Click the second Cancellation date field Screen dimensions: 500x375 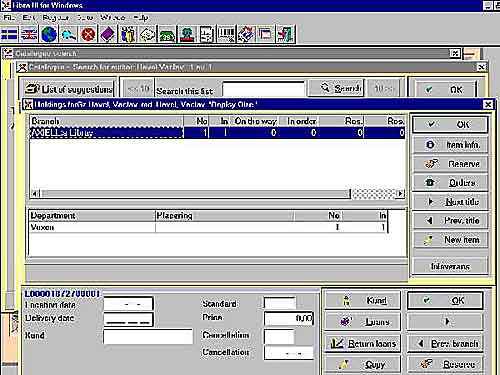[x=289, y=353]
